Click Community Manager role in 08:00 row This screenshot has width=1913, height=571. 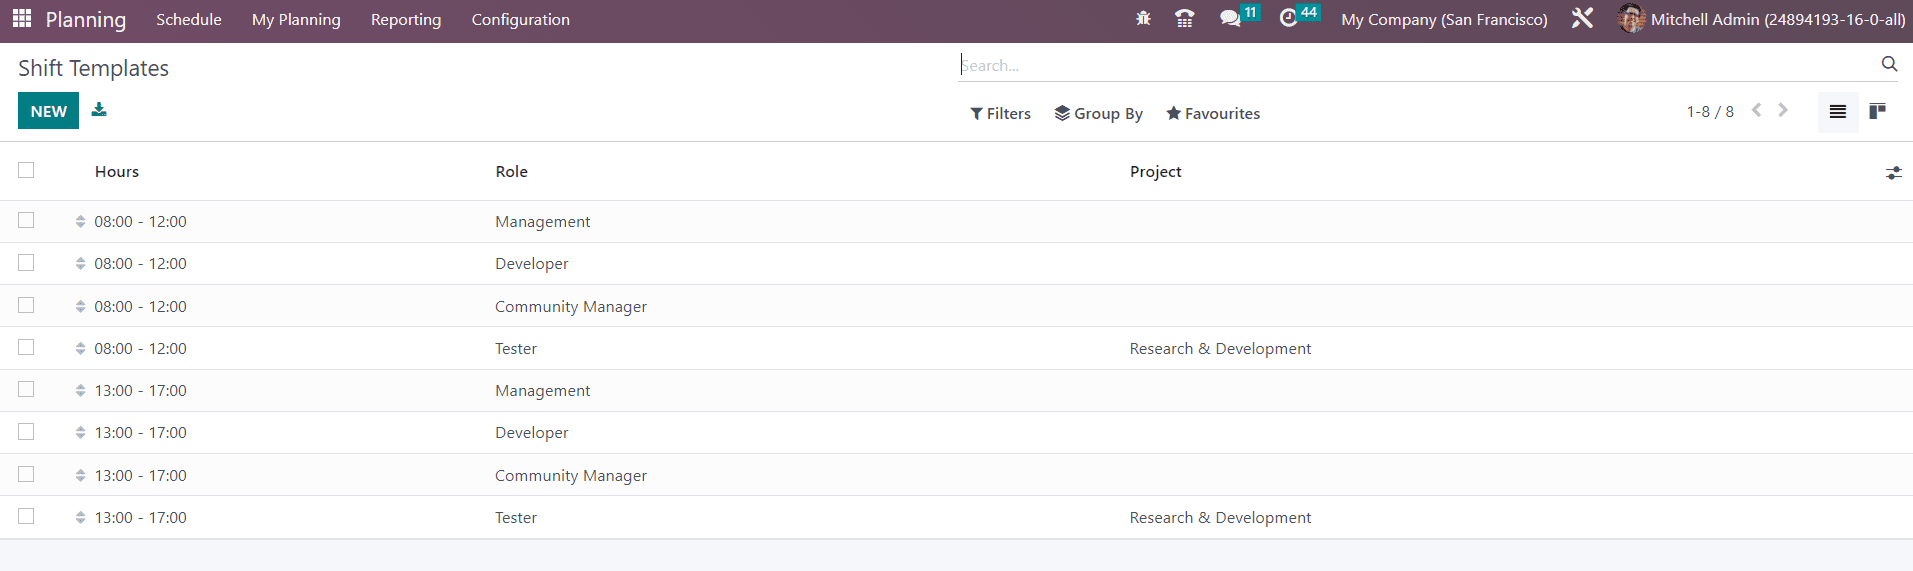click(571, 307)
